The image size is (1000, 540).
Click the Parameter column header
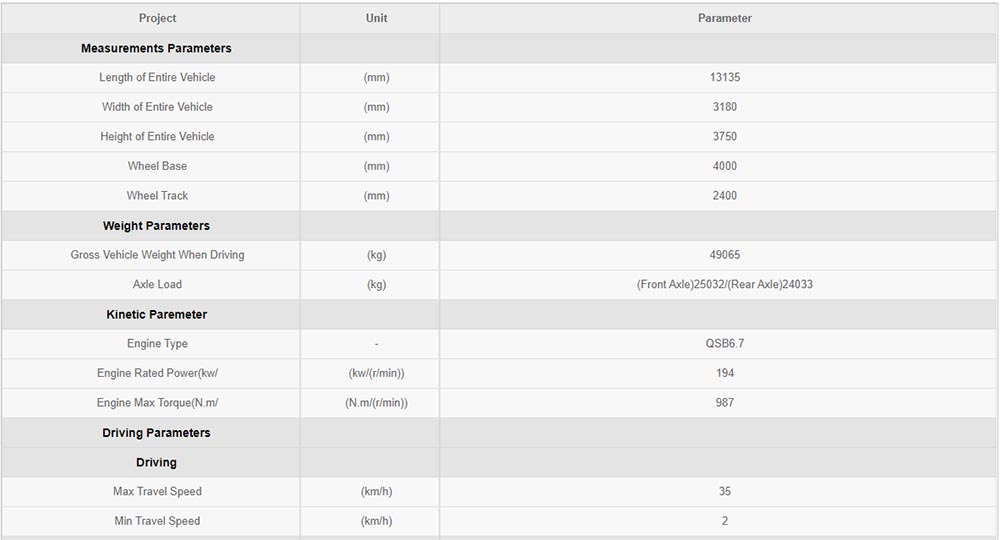pos(724,18)
